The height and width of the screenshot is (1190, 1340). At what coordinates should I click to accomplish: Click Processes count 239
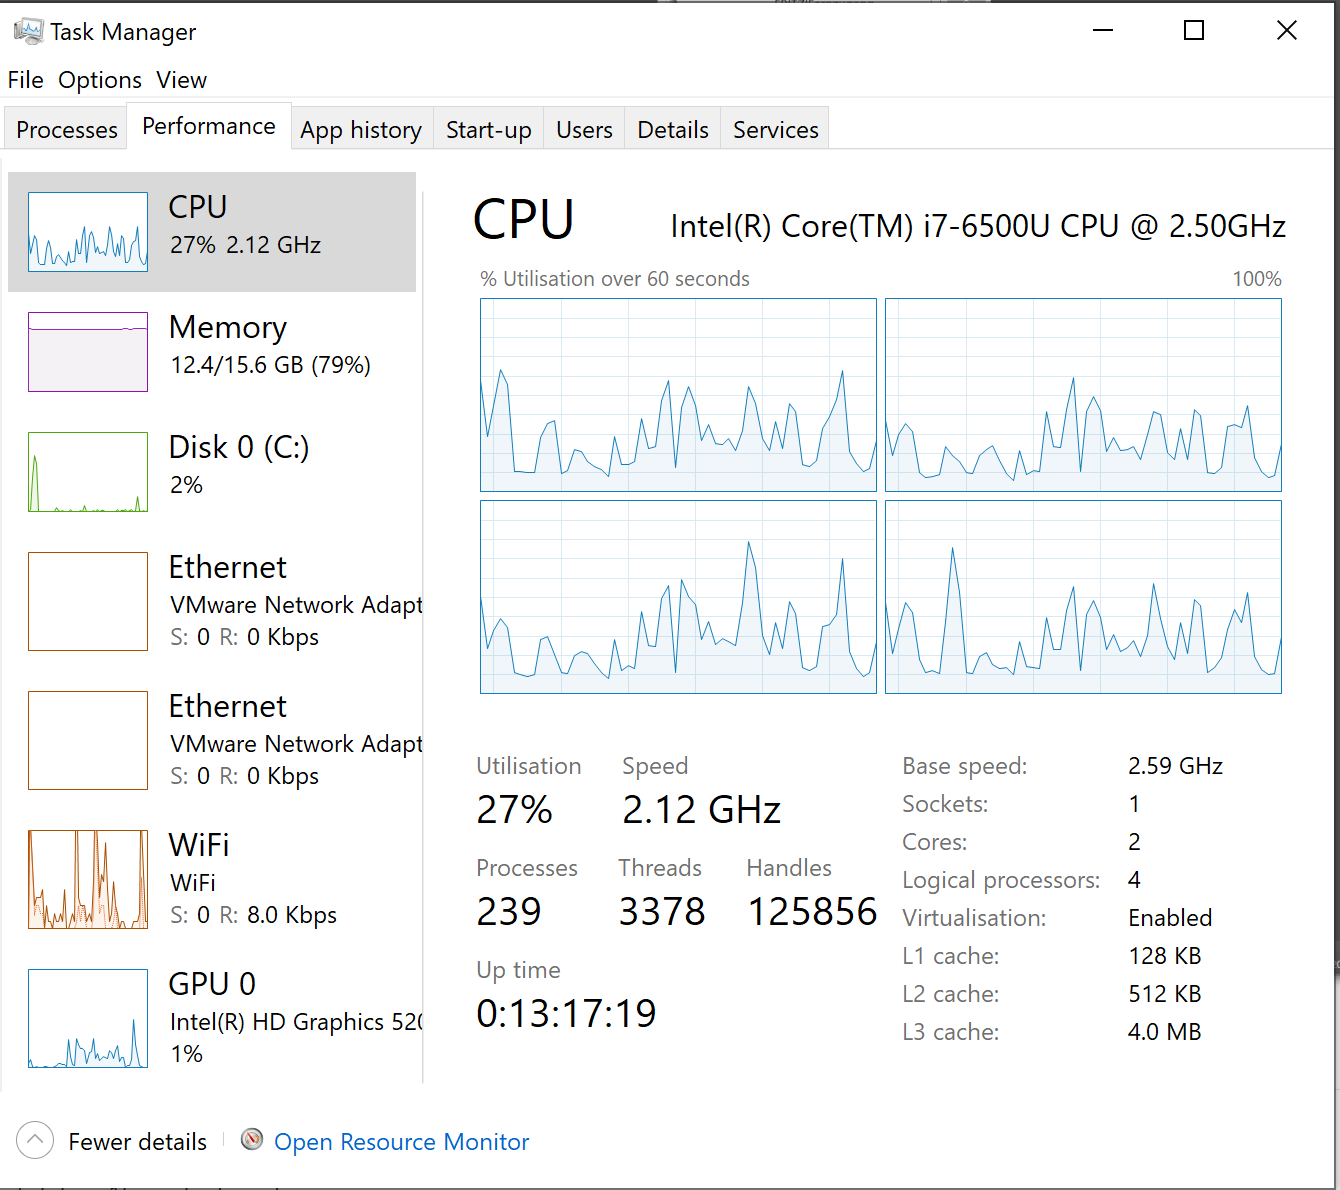(x=509, y=912)
